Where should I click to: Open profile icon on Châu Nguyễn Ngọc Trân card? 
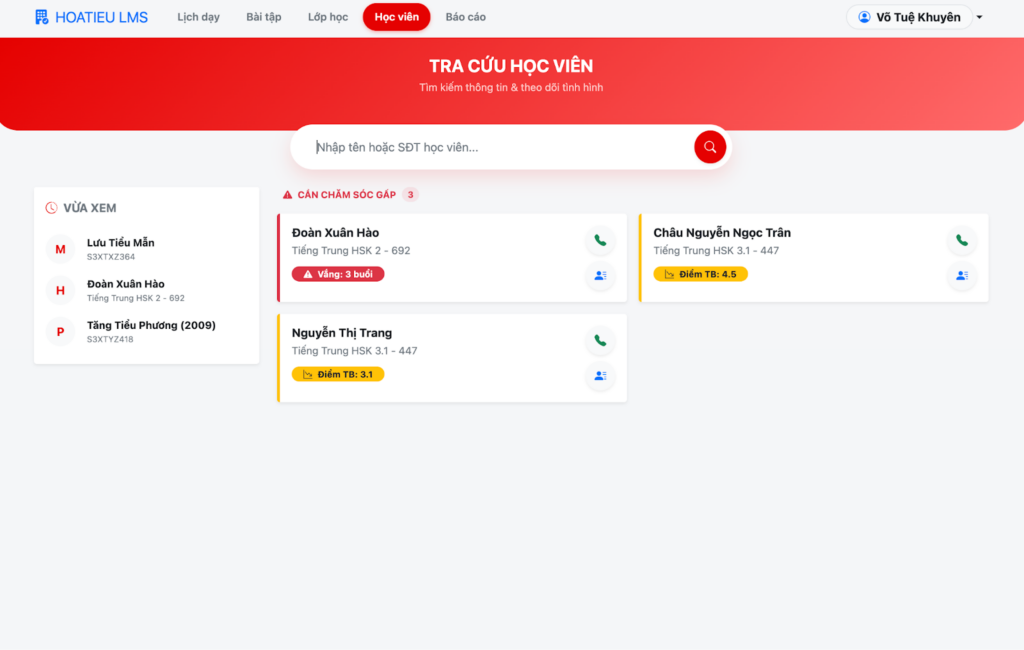coord(962,275)
